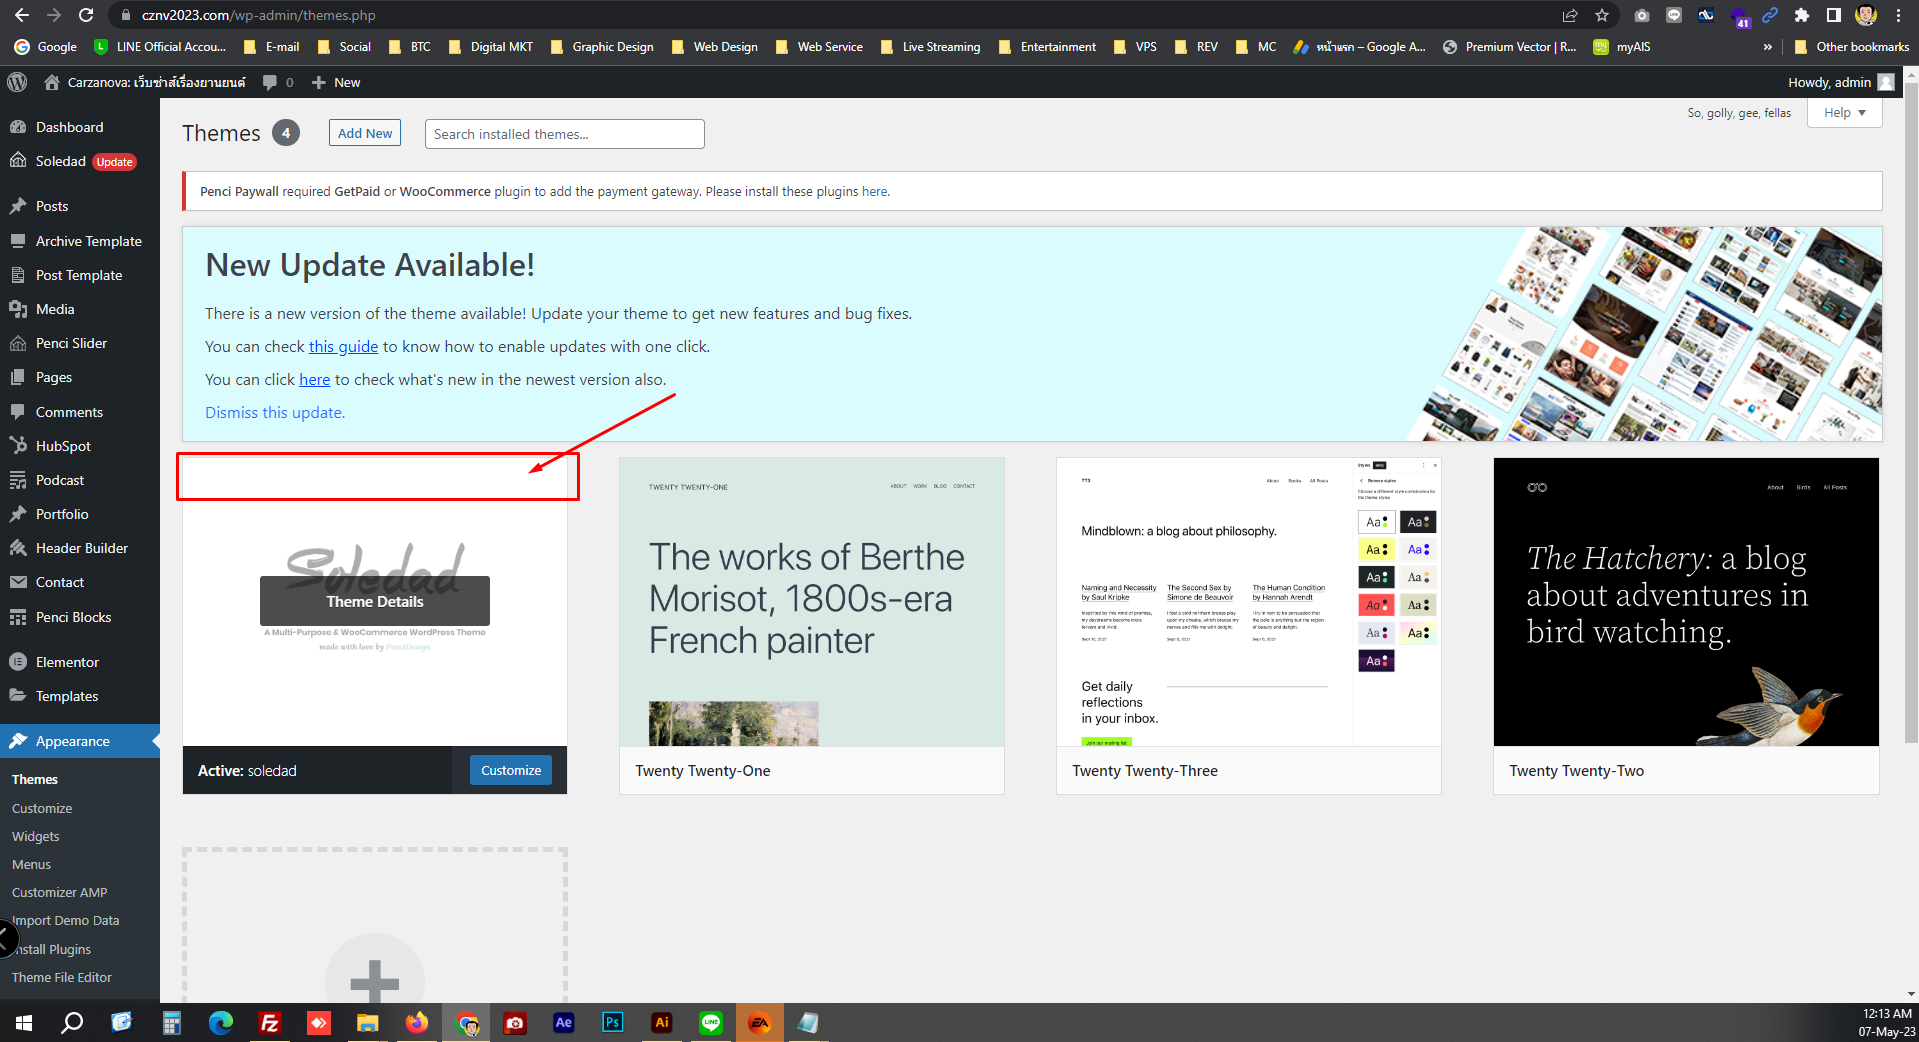Open Theme File Editor submenu

click(x=62, y=977)
